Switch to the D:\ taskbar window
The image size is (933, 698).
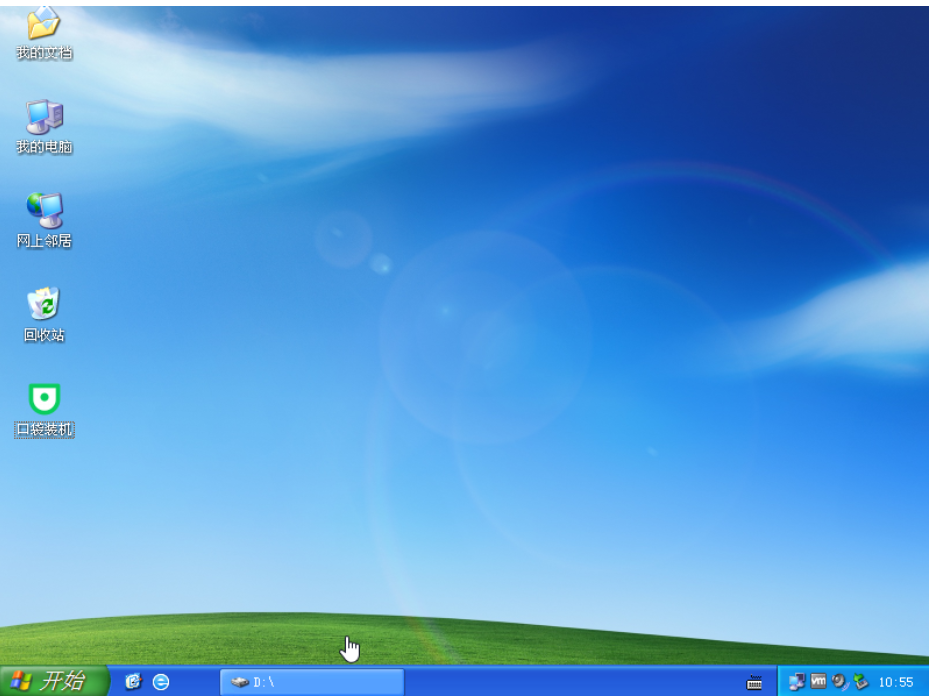[x=311, y=682]
